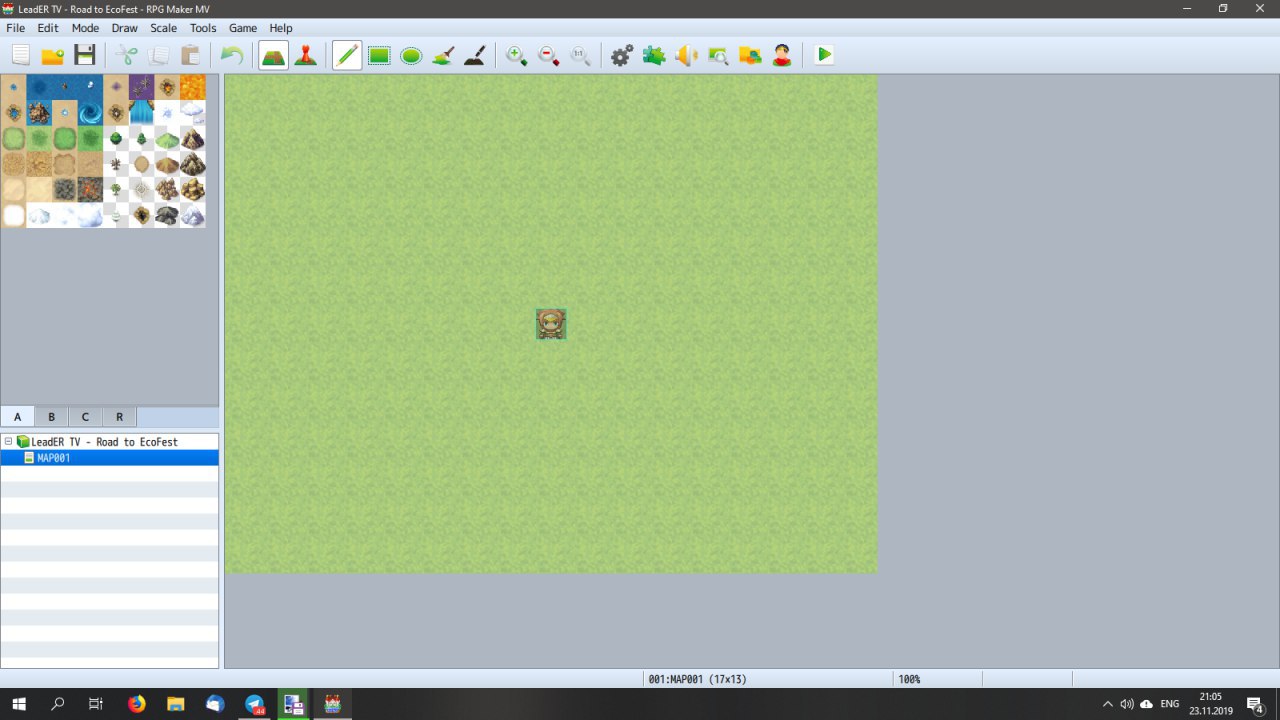
Task: Pick the snowy mountain tile
Action: click(193, 215)
